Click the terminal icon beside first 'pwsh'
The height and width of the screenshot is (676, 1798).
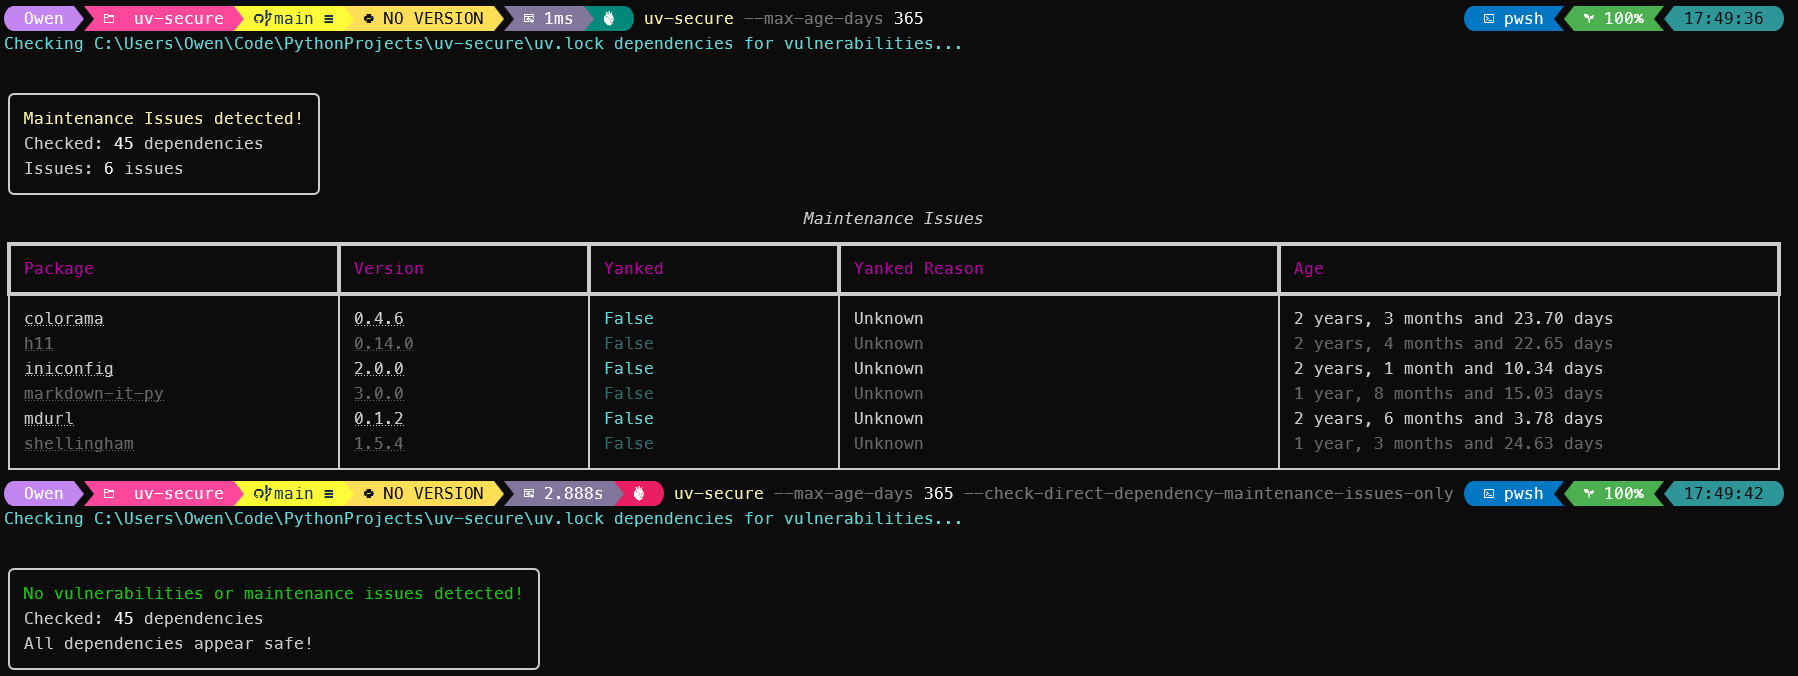(x=1489, y=19)
